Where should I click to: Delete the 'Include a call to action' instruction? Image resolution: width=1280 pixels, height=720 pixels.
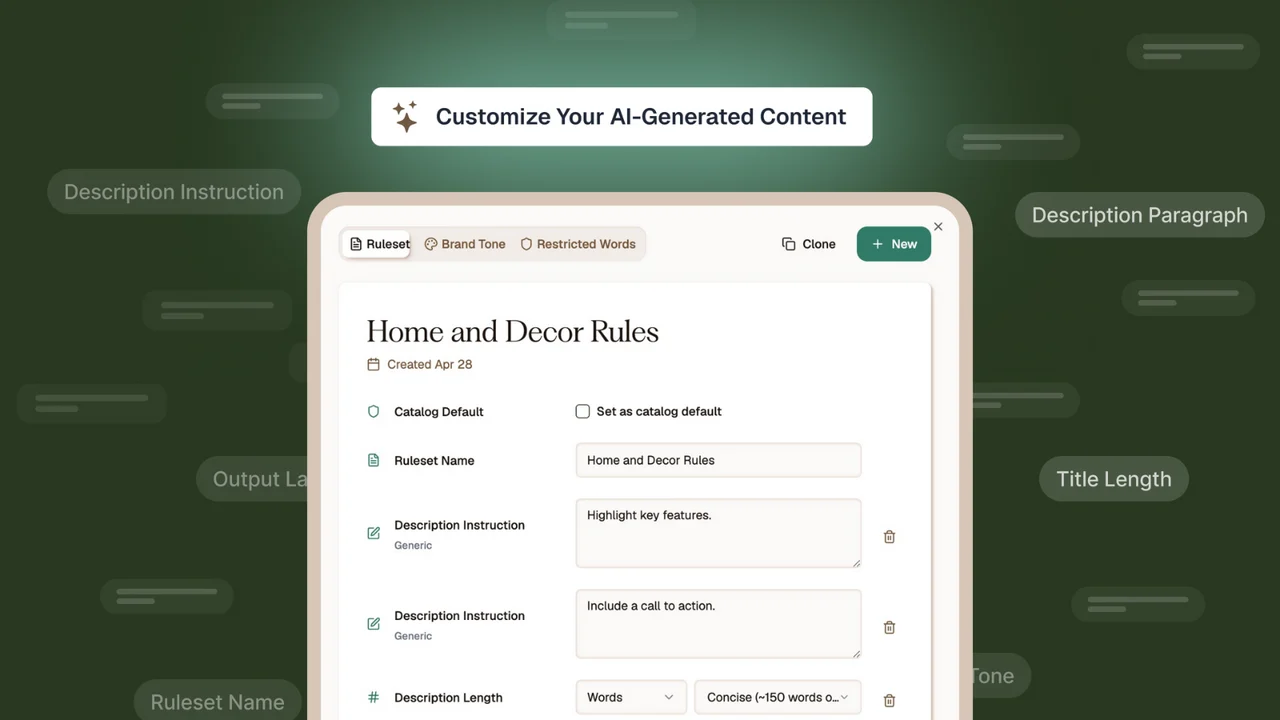coord(889,628)
